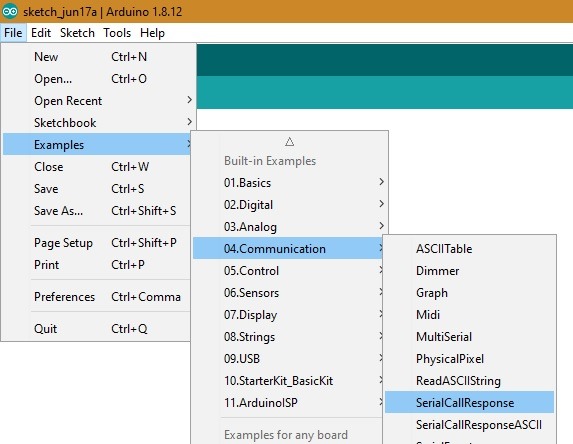
Task: Open the SerialCallResponse example sketch
Action: [470, 402]
